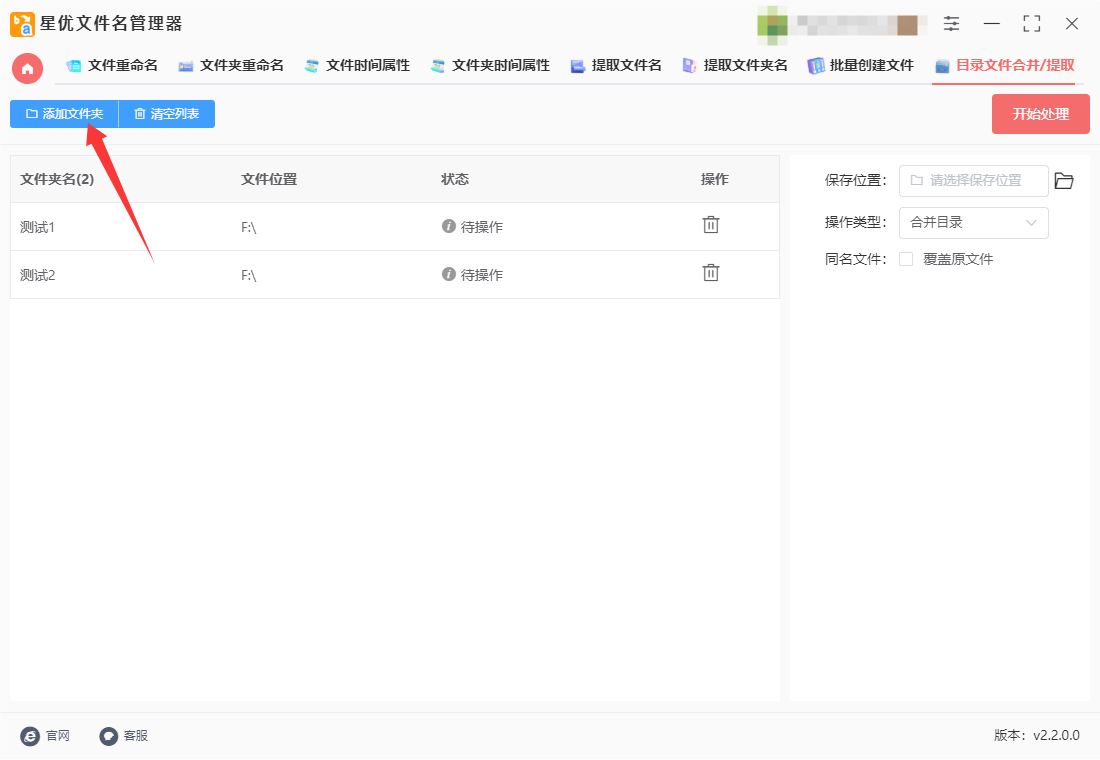Click the 文件夹名(2) column header
Screen dimensions: 1100x760
click(x=57, y=179)
